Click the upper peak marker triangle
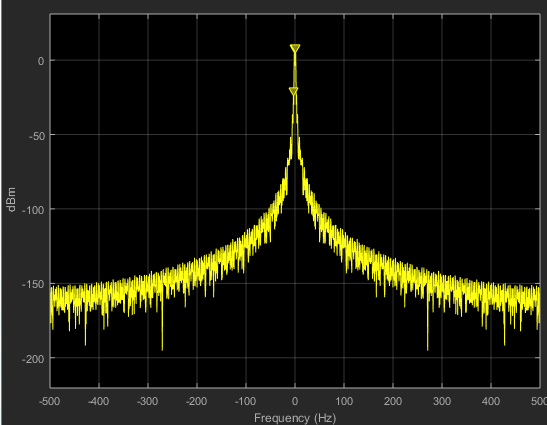This screenshot has height=425, width=547. point(295,48)
